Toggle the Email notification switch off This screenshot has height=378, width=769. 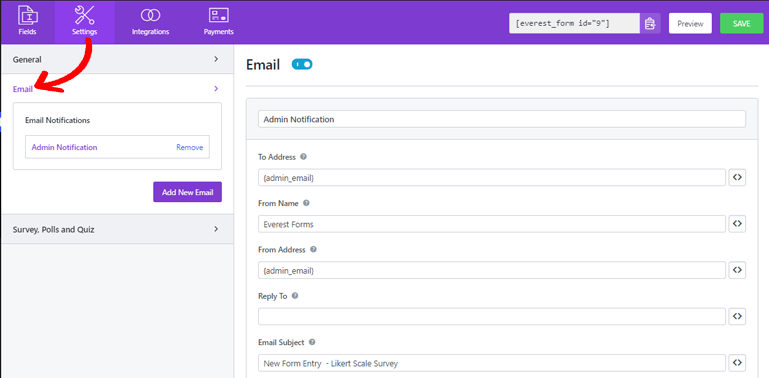pyautogui.click(x=302, y=64)
